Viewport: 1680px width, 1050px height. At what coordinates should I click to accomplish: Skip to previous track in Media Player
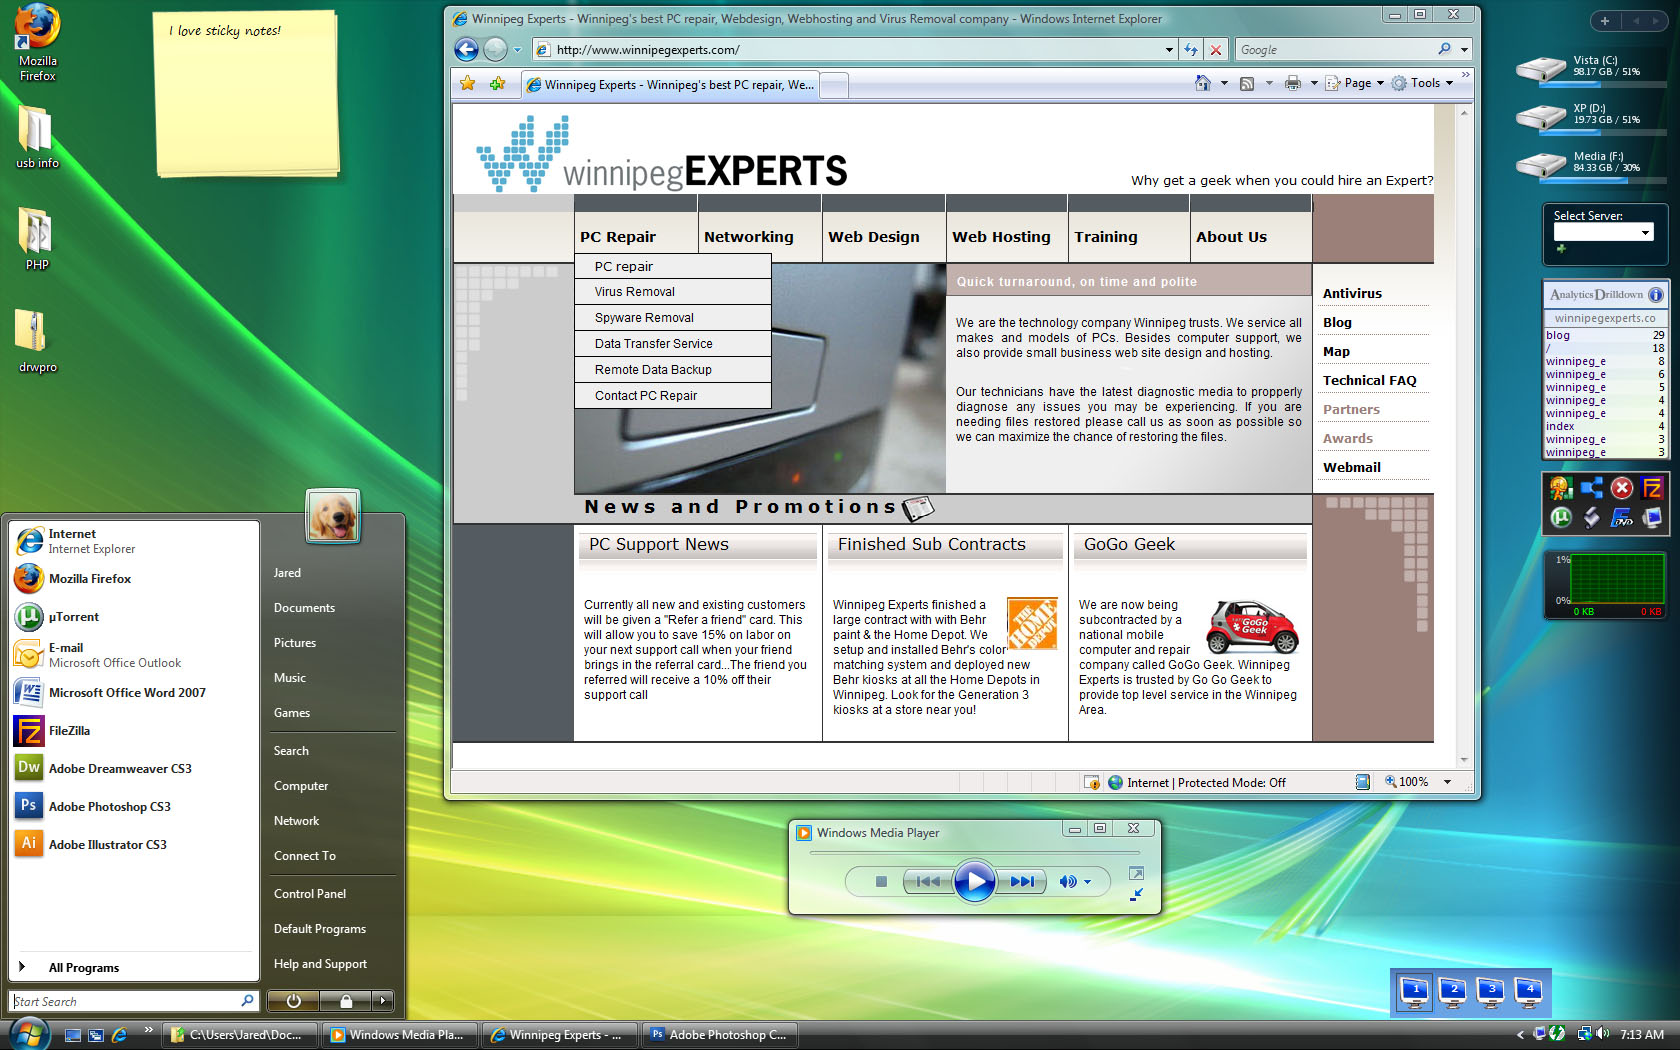click(x=928, y=881)
